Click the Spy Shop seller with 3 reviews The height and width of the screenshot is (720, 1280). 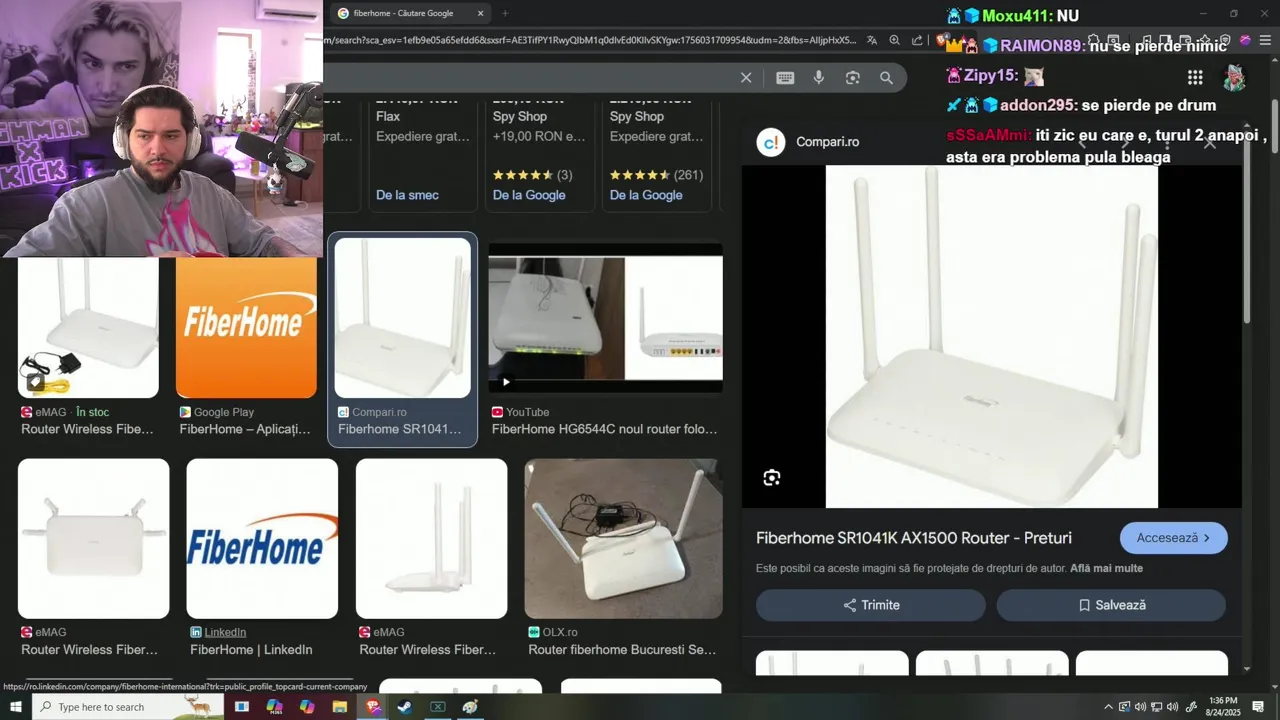click(x=519, y=117)
